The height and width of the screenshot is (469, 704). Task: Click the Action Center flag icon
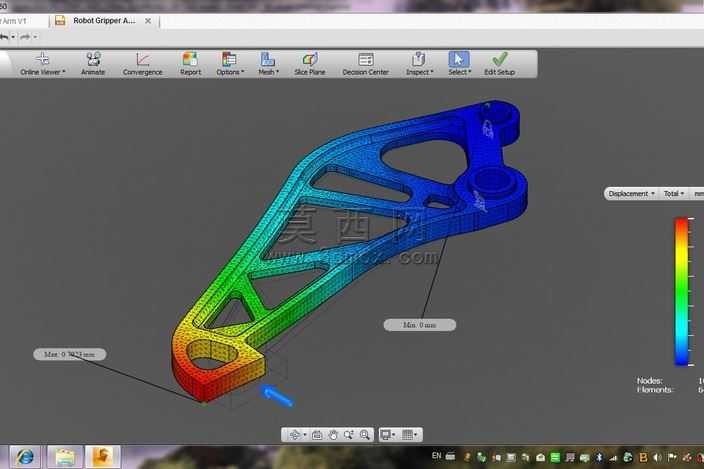tap(673, 457)
